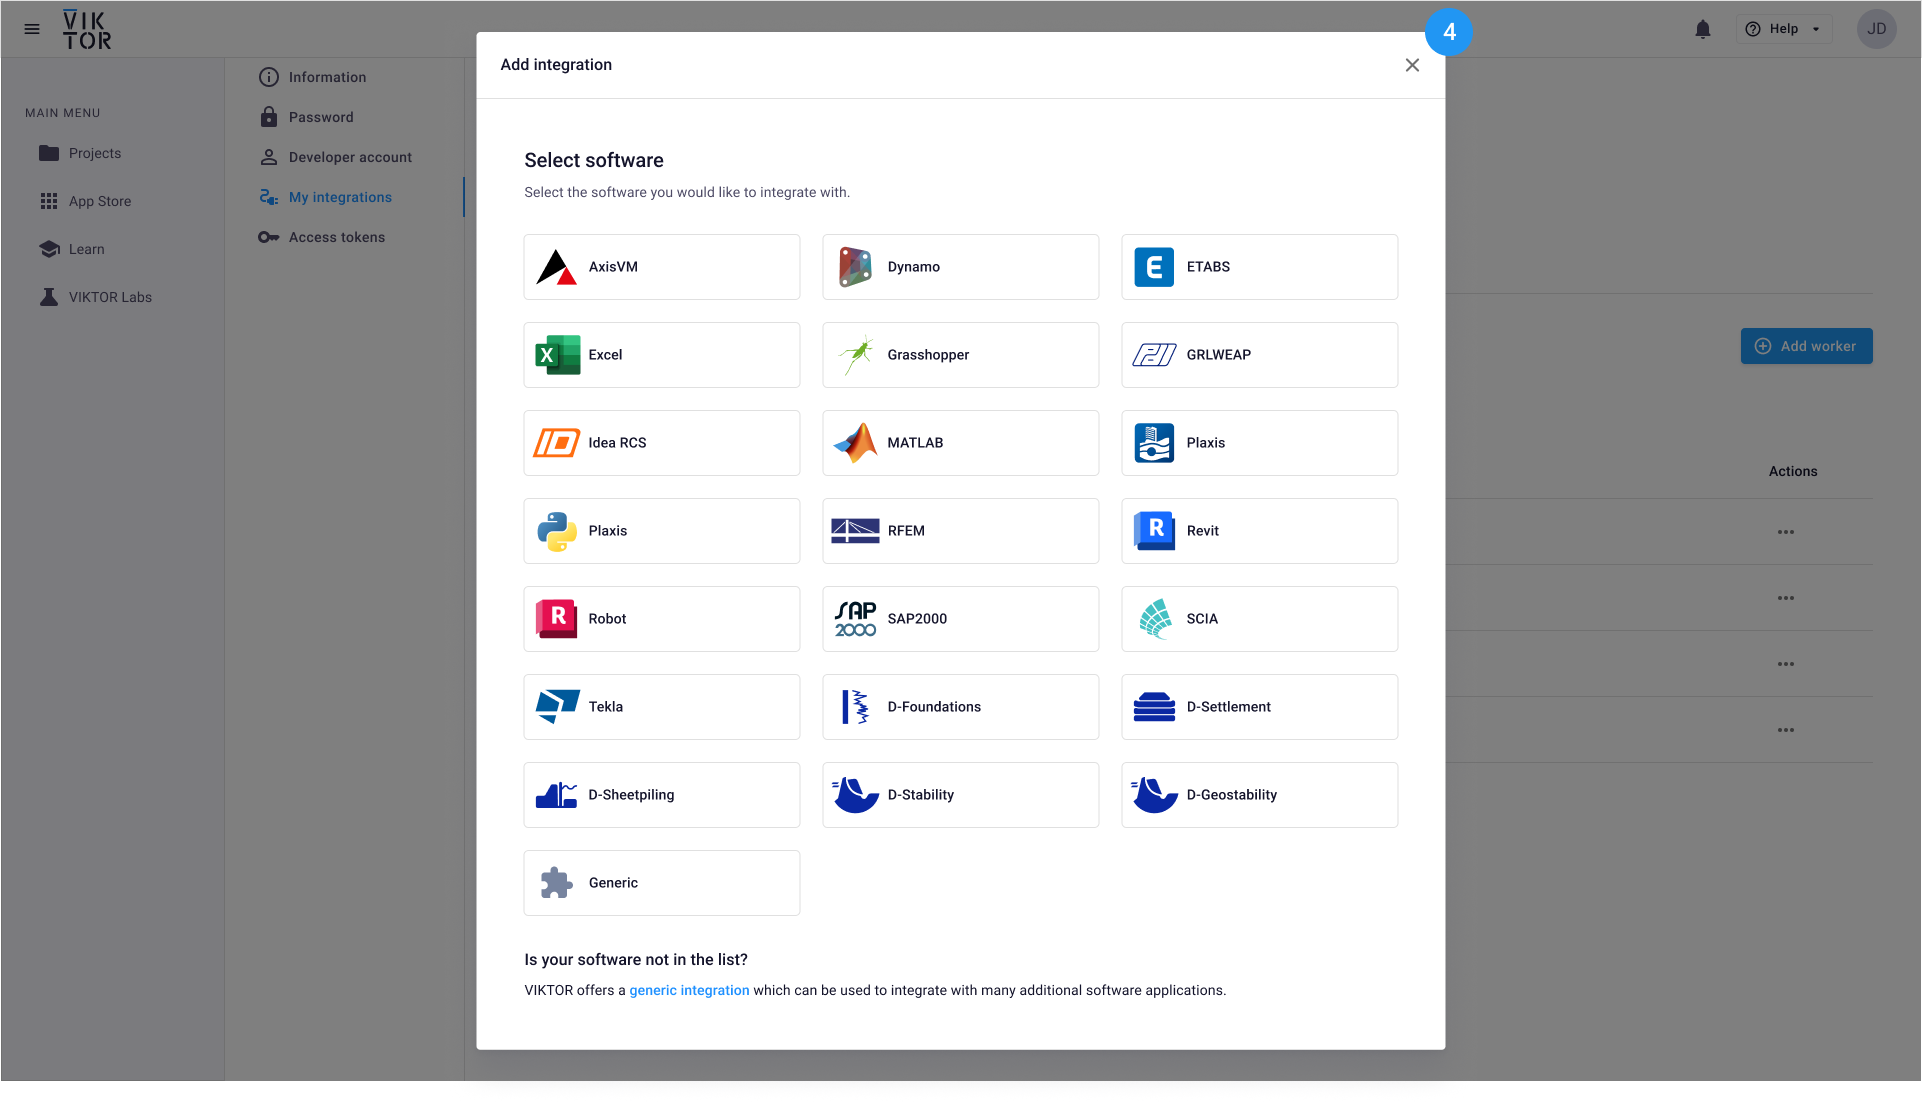Open the first row actions ellipsis
This screenshot has width=1922, height=1102.
[1785, 532]
